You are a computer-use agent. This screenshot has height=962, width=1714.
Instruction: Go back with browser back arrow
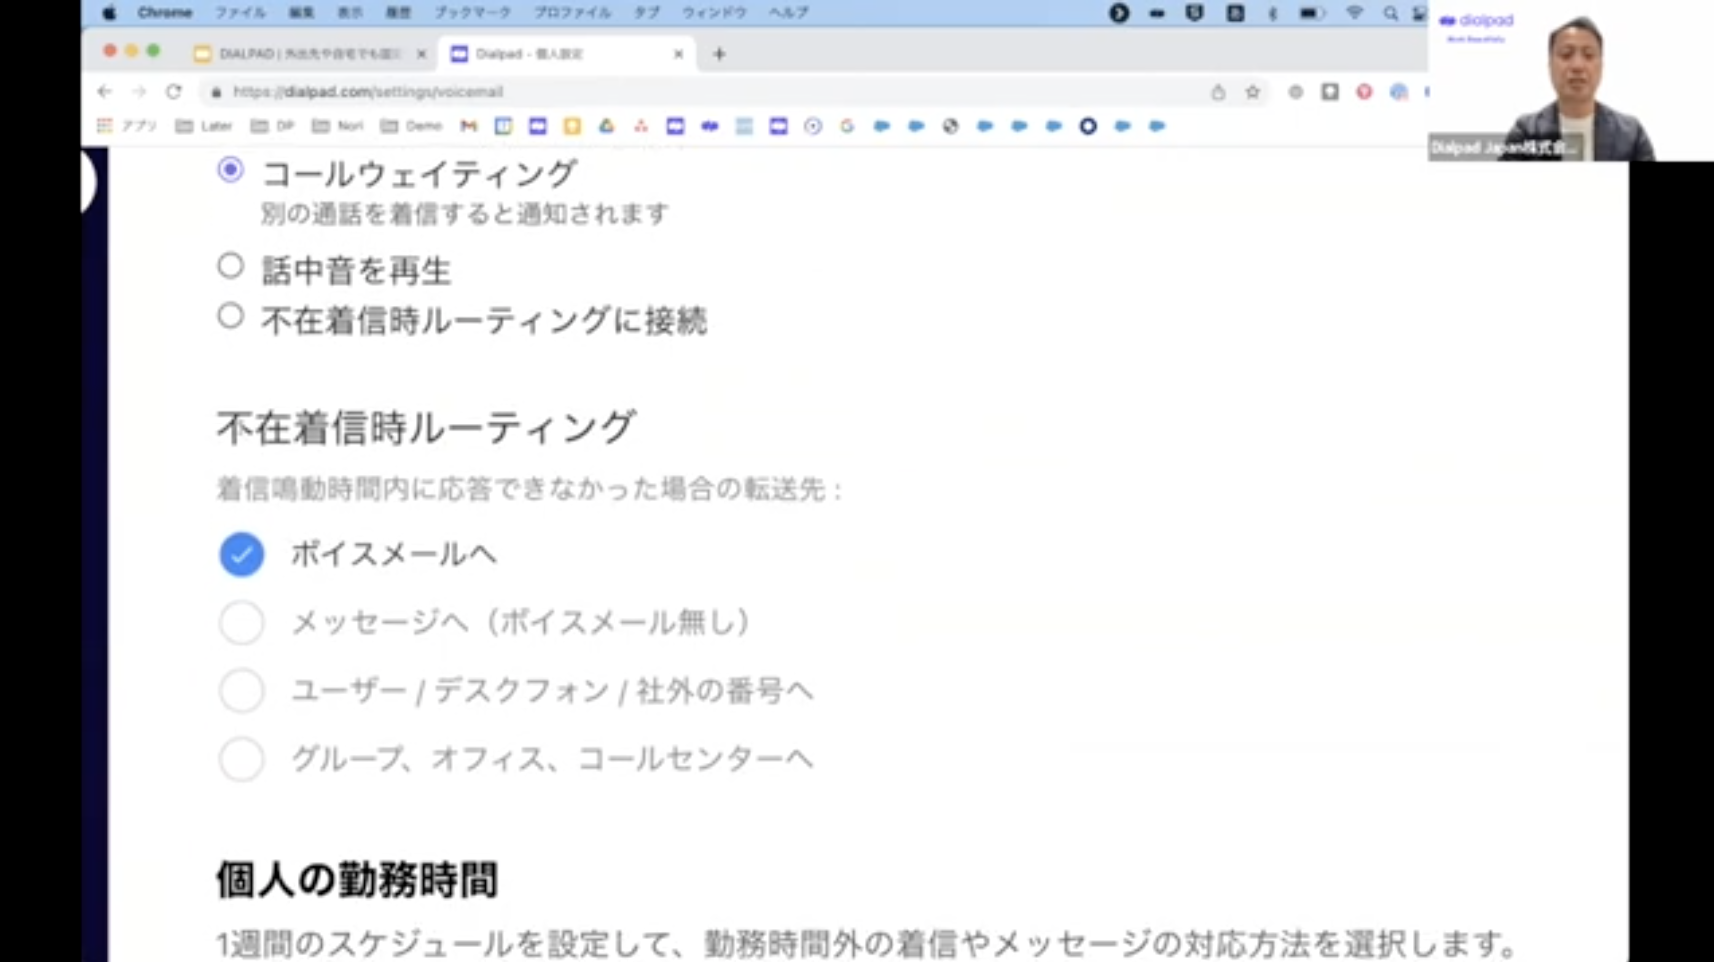tap(105, 91)
